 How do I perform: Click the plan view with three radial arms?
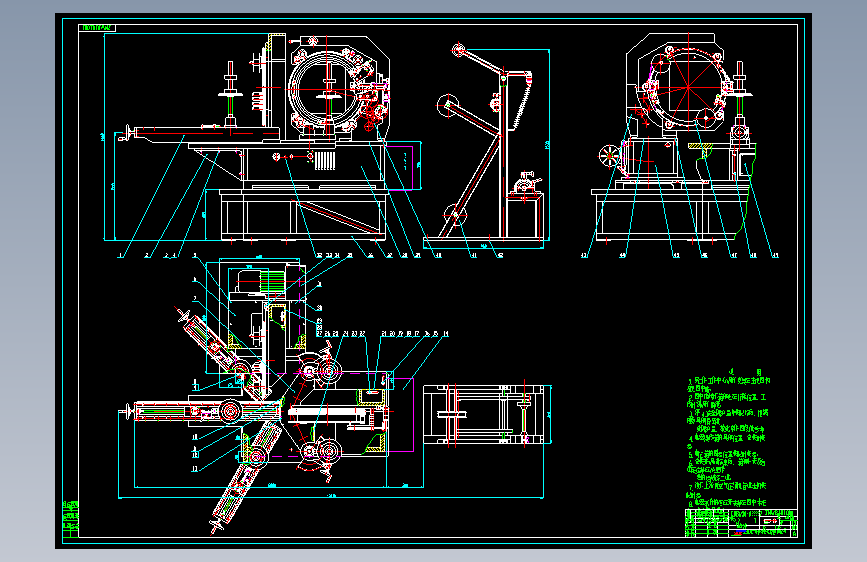pyautogui.click(x=265, y=396)
